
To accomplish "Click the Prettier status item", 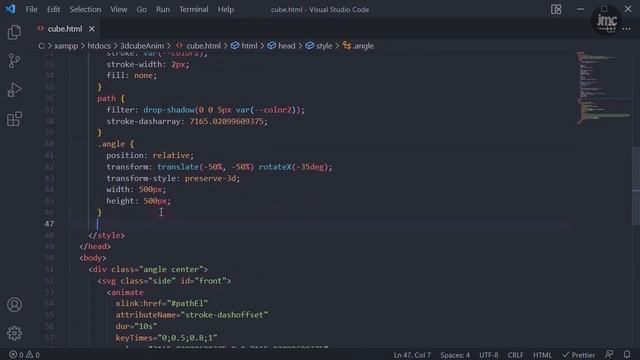I will point(578,355).
